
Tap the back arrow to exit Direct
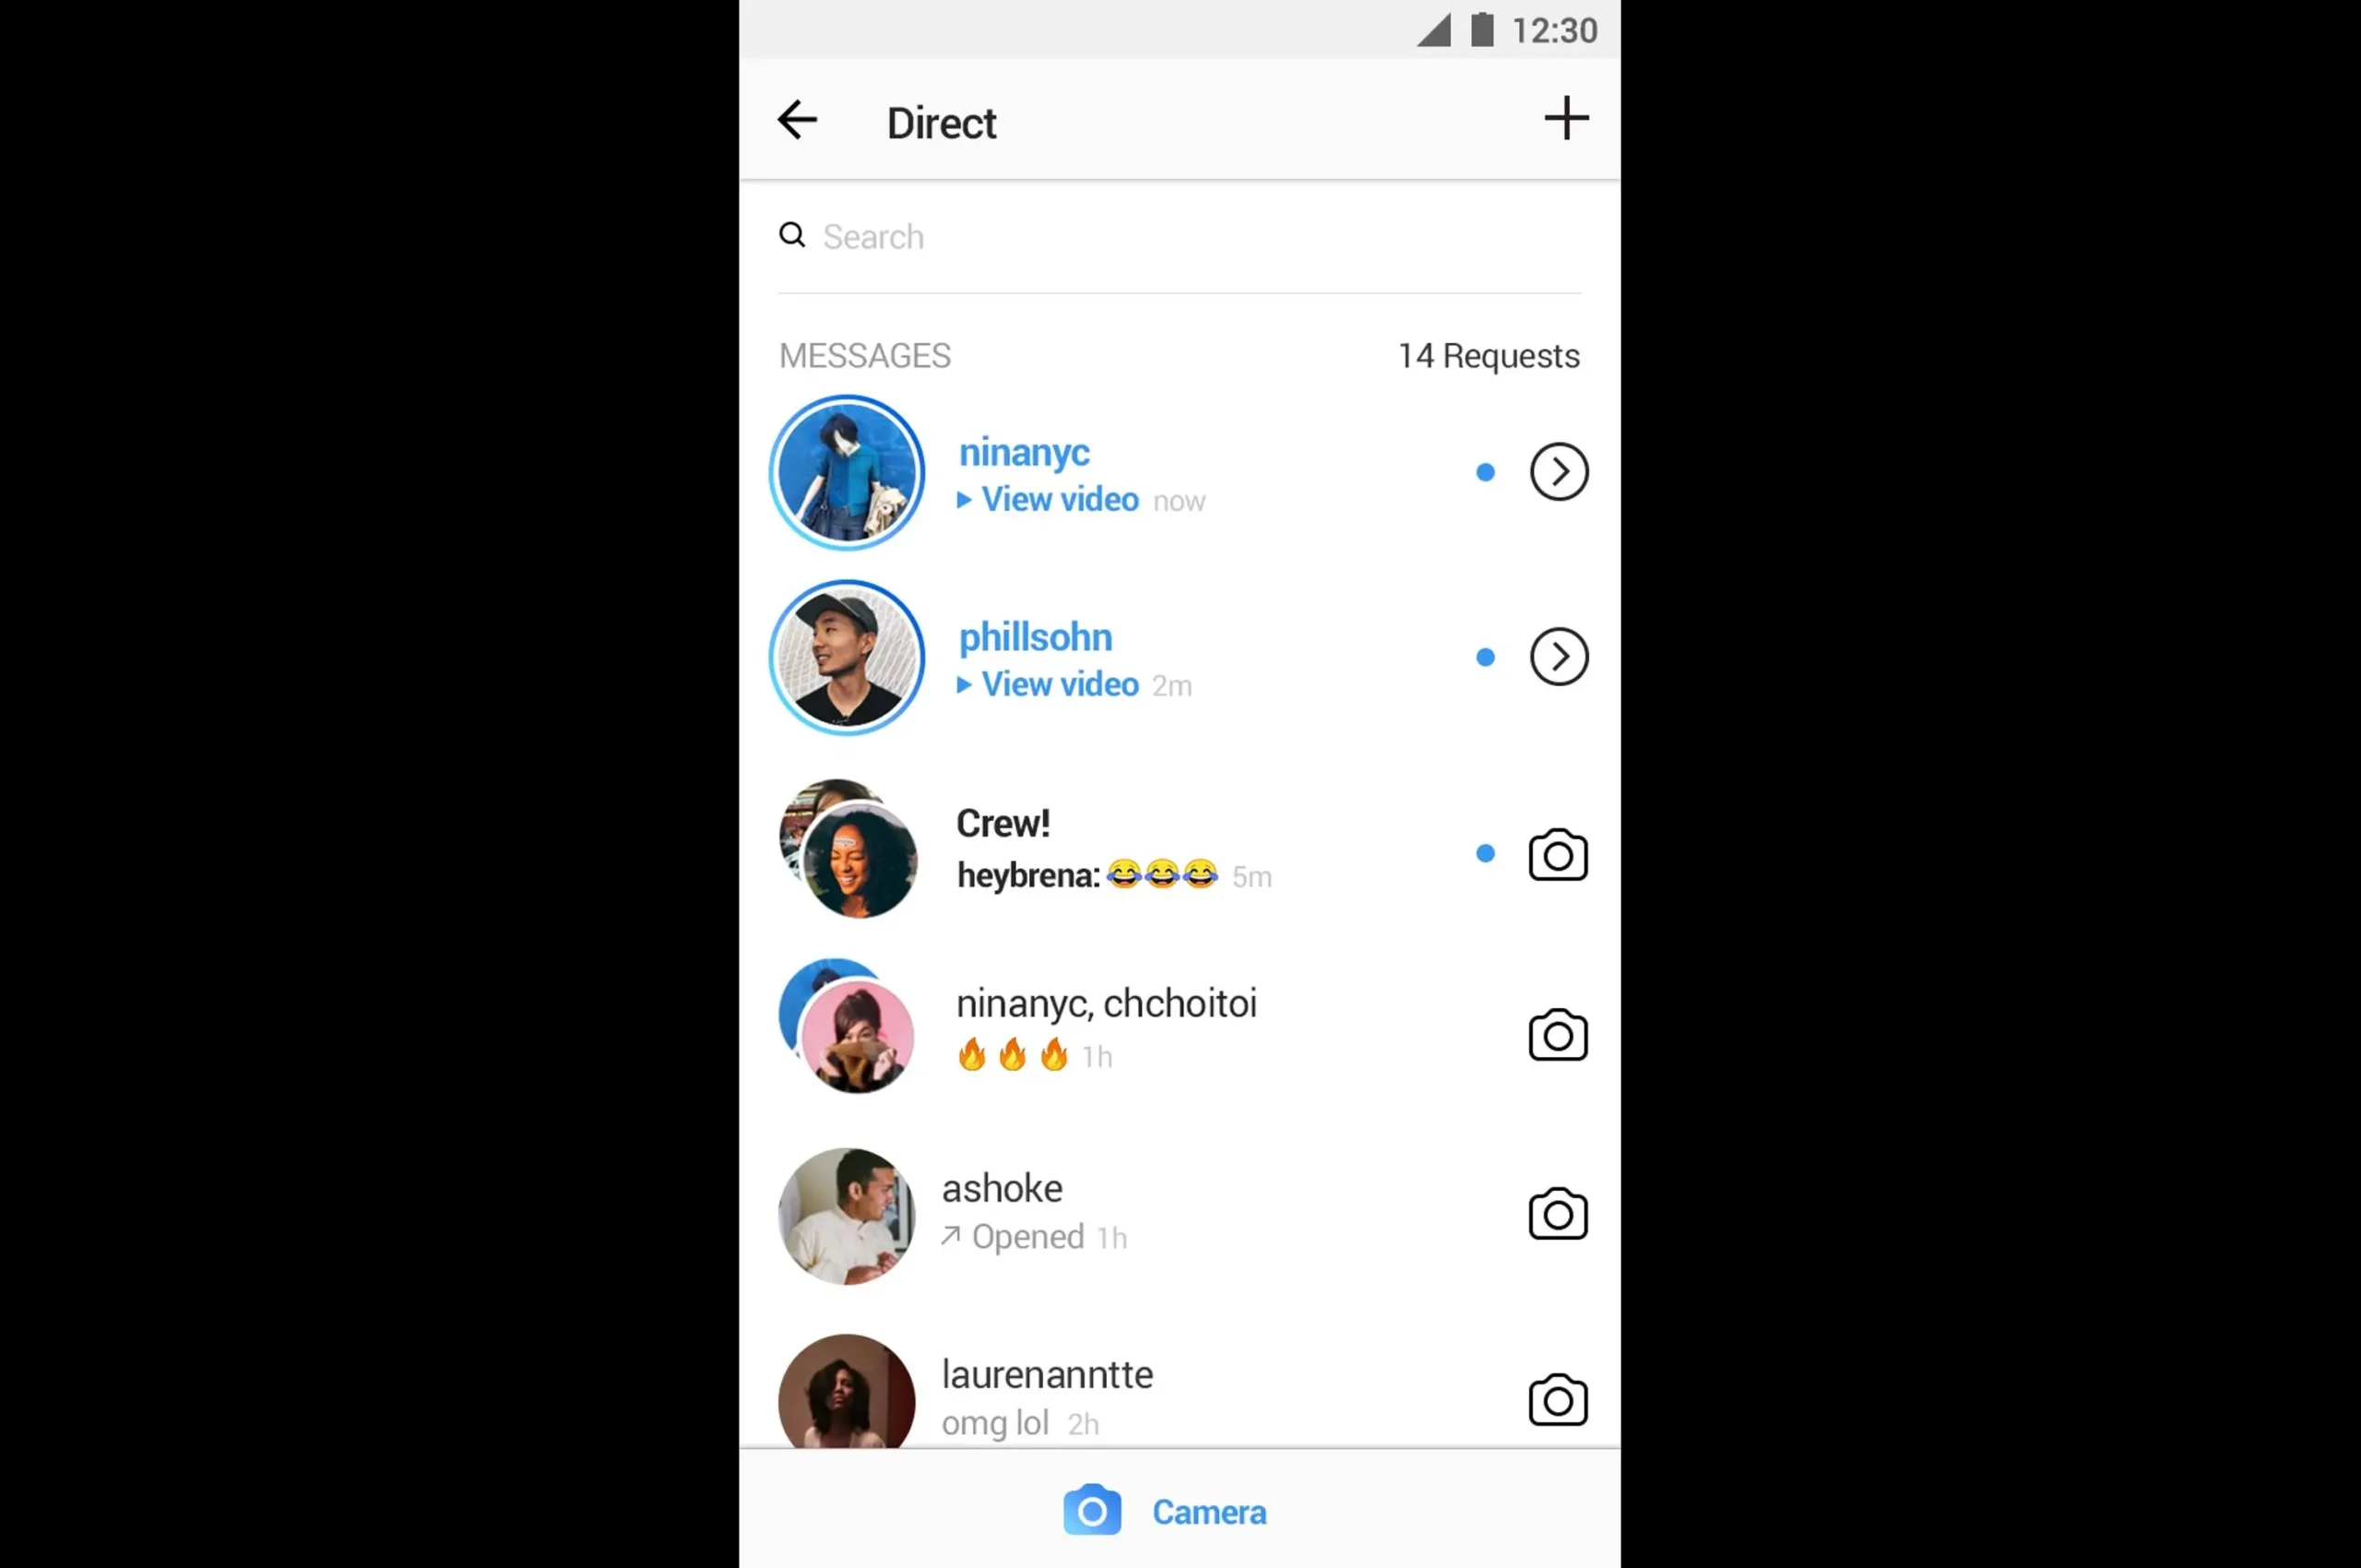(x=798, y=121)
